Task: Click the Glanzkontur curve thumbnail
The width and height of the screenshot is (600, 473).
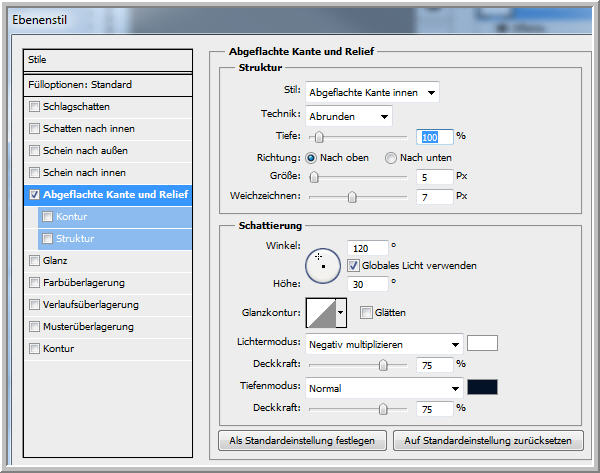Action: (x=321, y=313)
